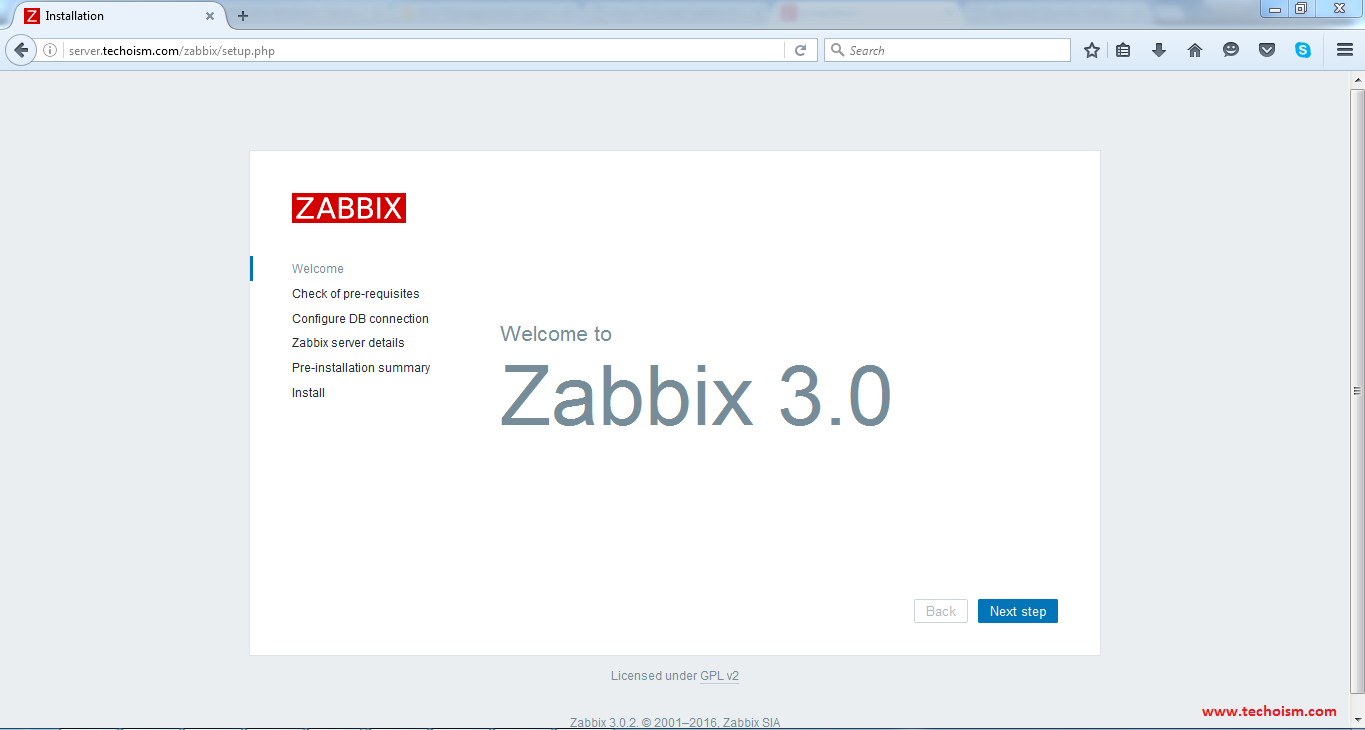This screenshot has height=730, width=1365.
Task: Select the Installation browser tab
Action: pos(118,16)
